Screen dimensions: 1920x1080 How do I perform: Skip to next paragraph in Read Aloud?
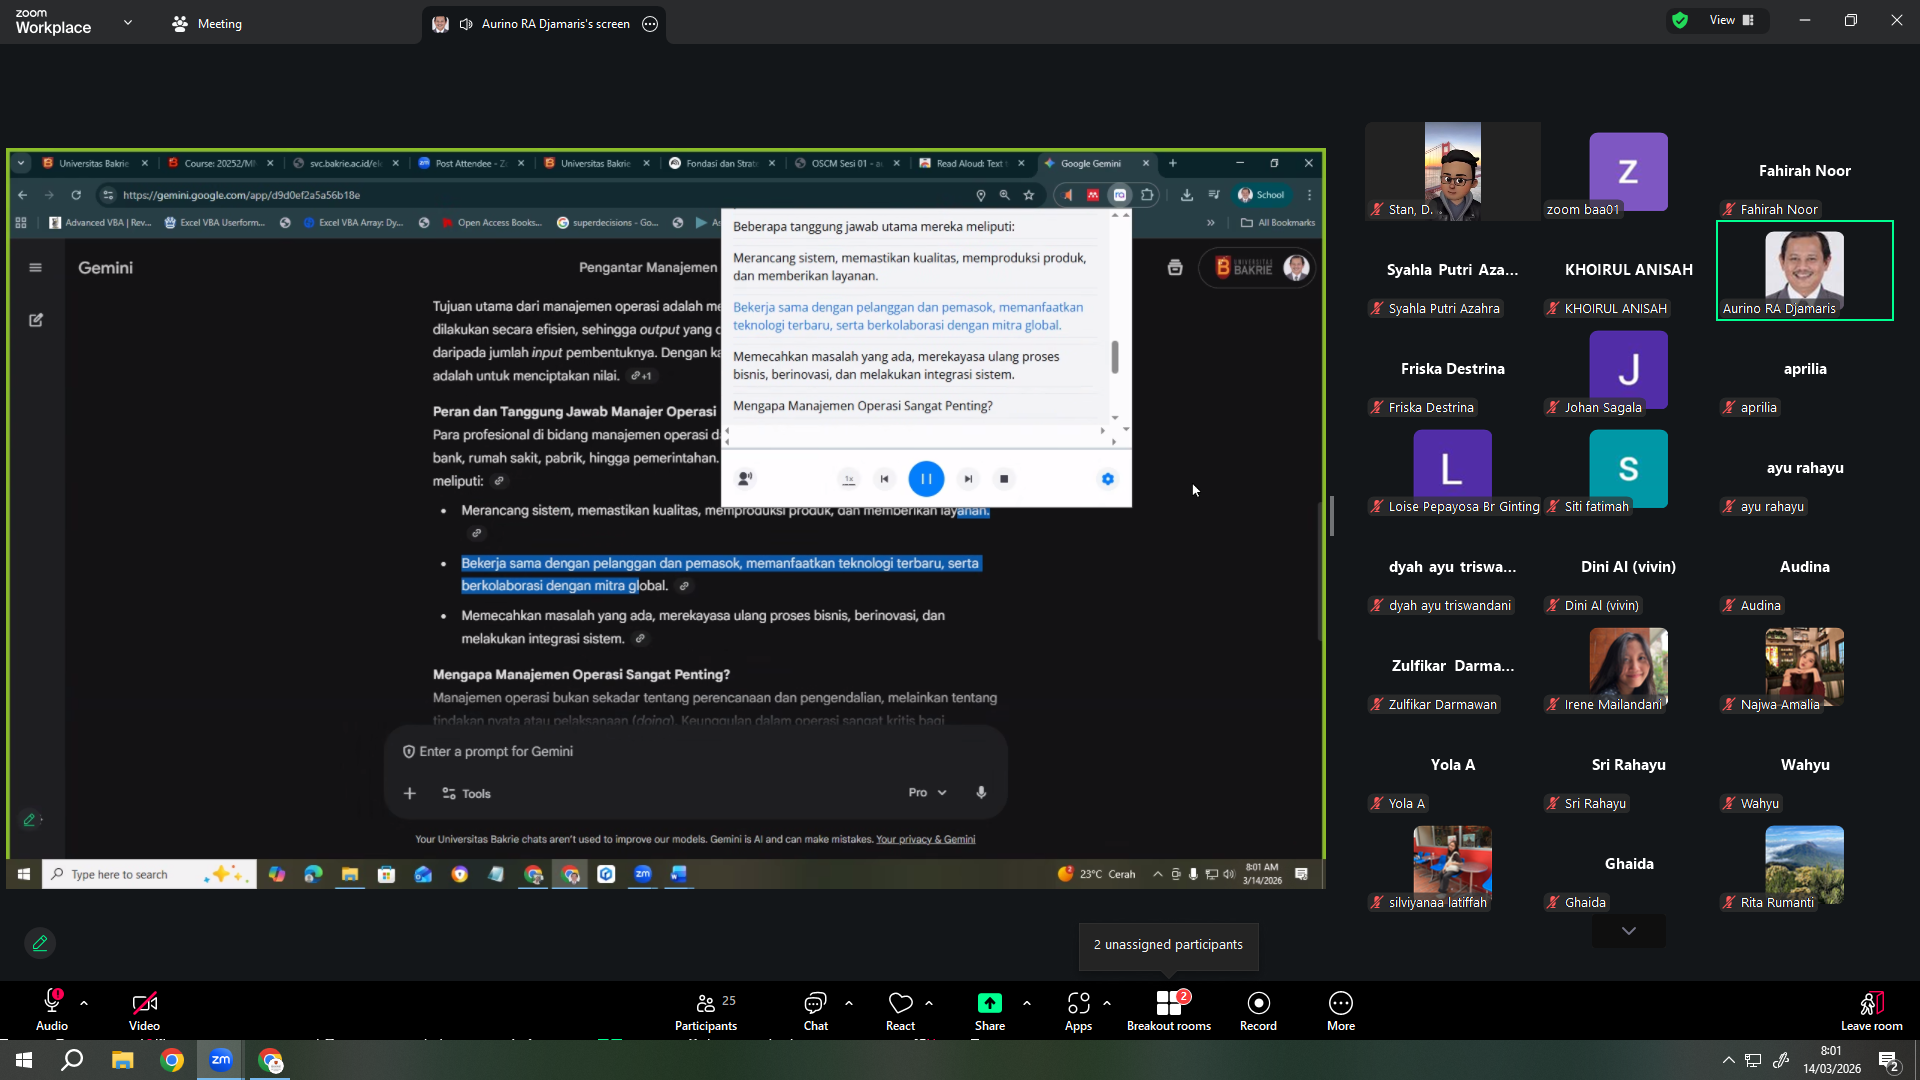(x=968, y=479)
